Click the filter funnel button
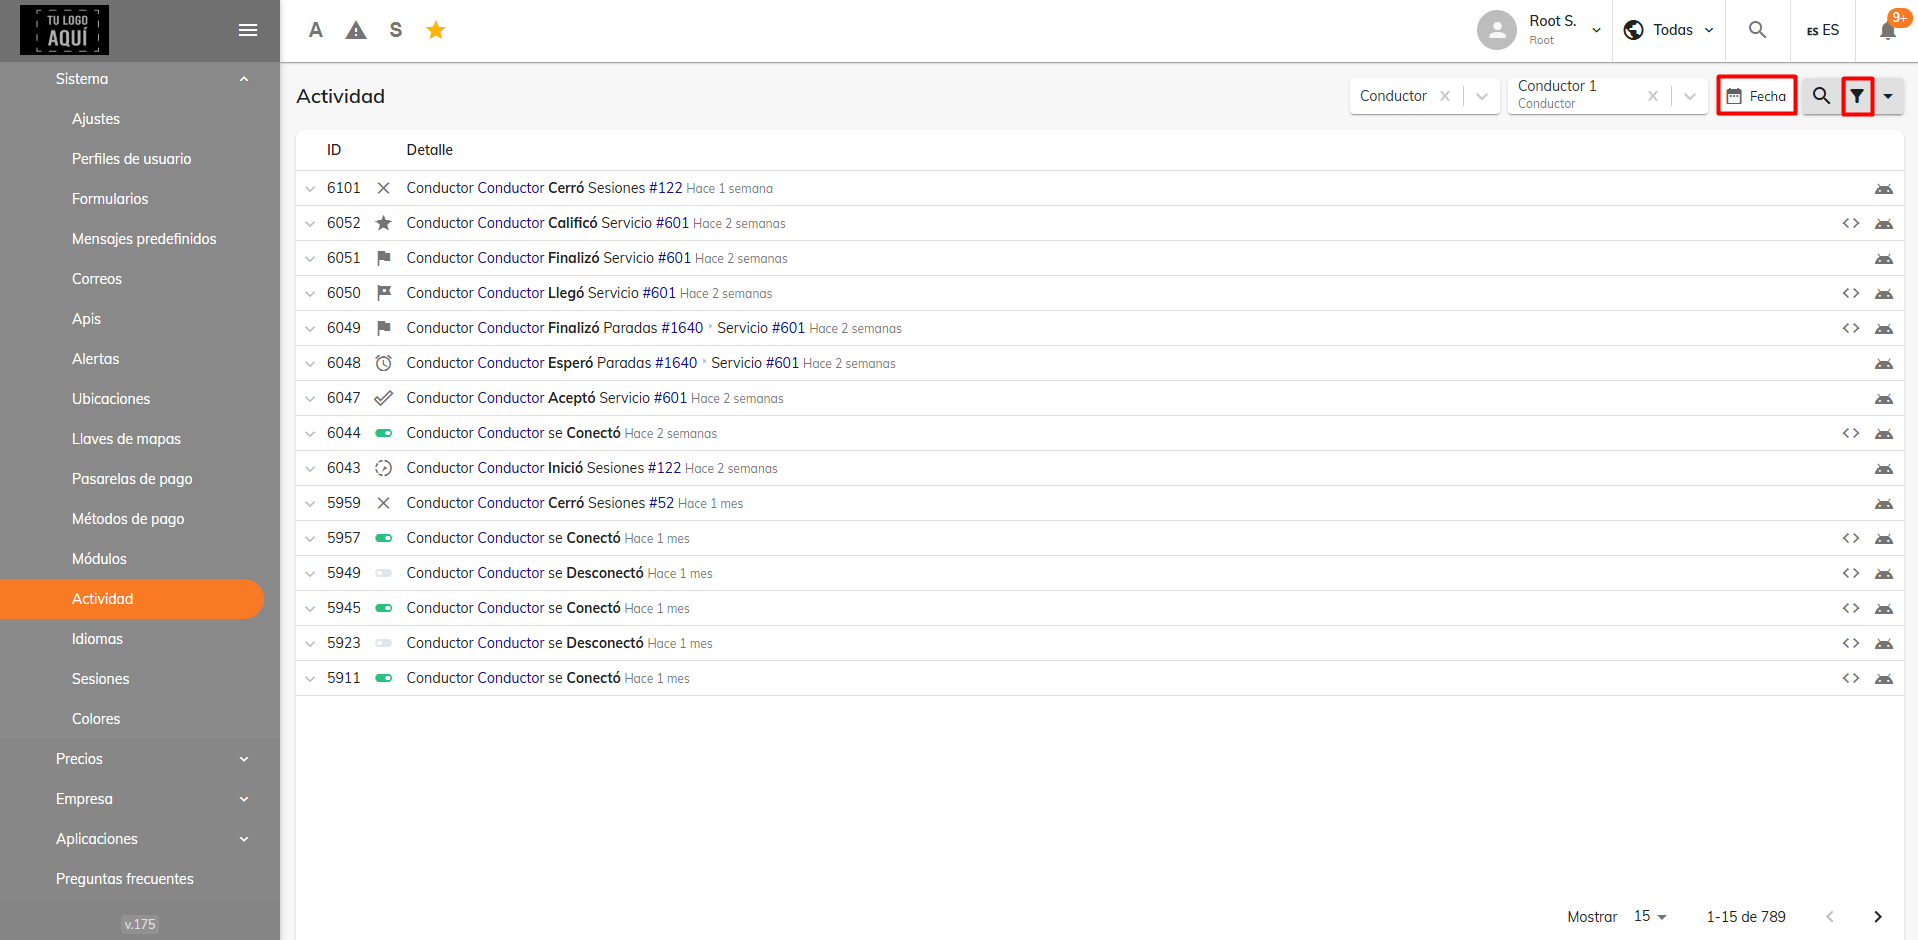Viewport: 1918px width, 940px height. (x=1857, y=96)
